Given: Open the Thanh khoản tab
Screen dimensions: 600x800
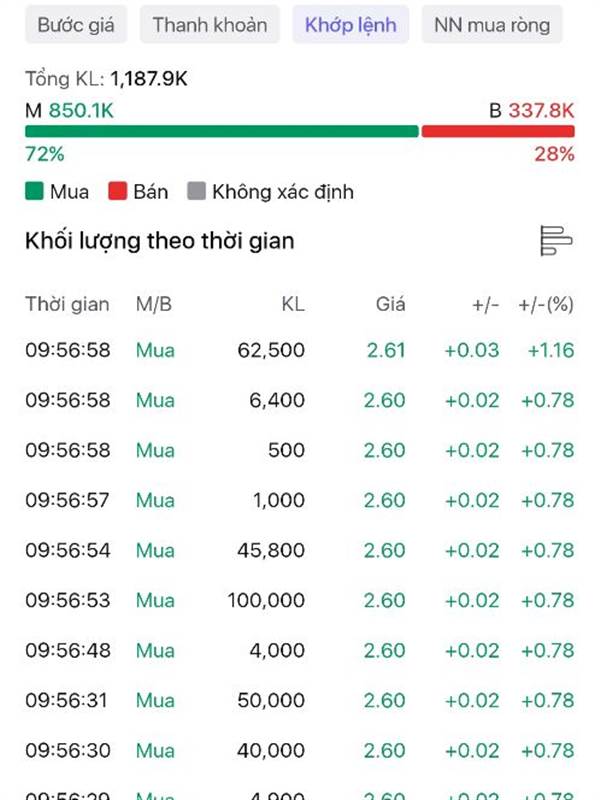Looking at the screenshot, I should [210, 24].
